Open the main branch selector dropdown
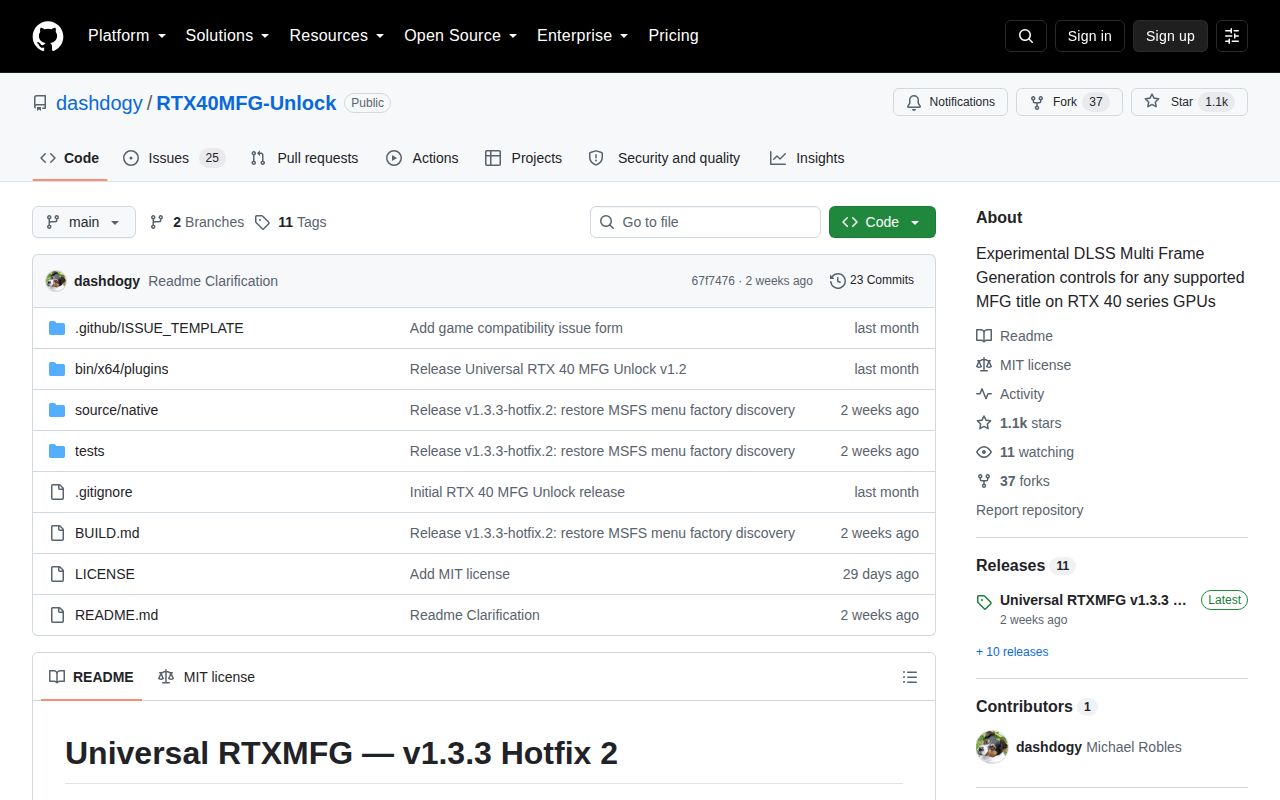1280x800 pixels. point(84,222)
